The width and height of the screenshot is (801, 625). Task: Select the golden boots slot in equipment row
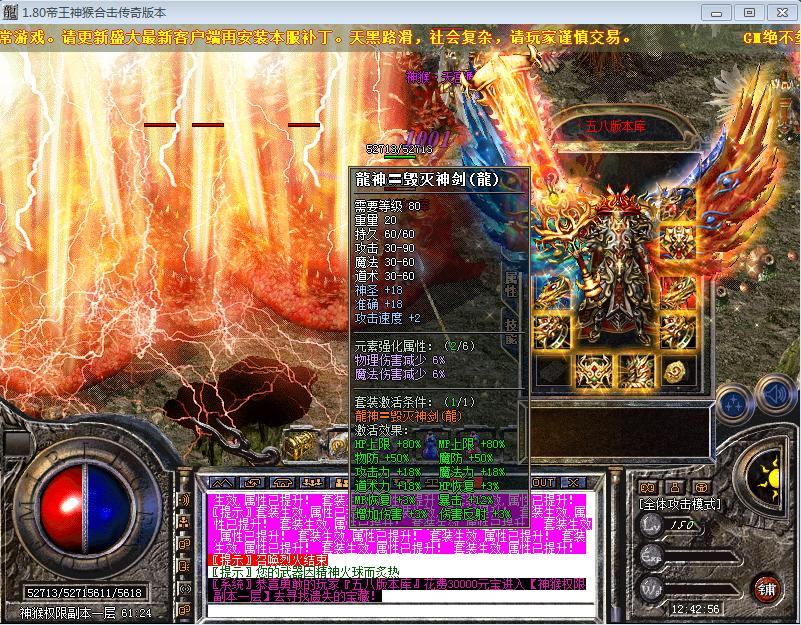[x=635, y=371]
